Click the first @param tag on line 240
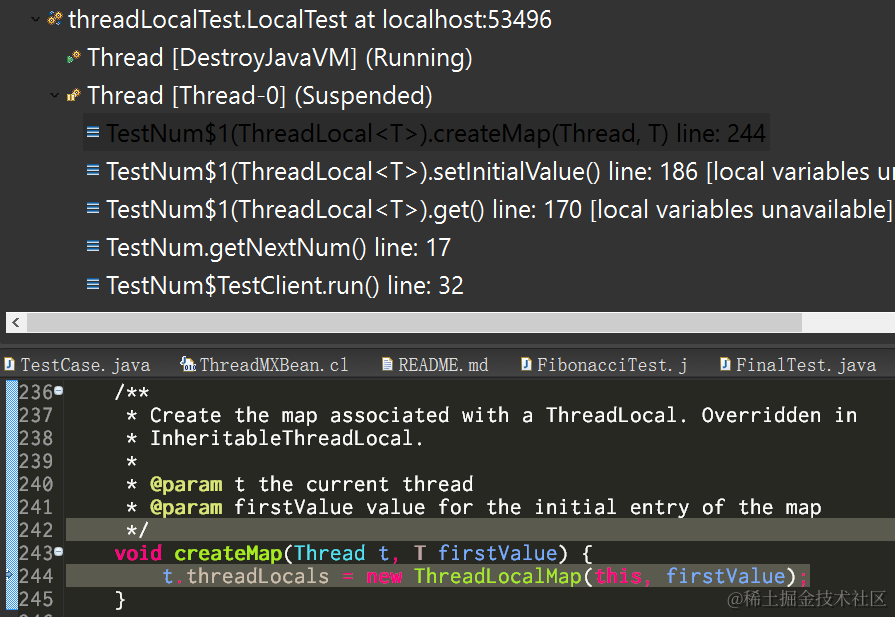Viewport: 895px width, 617px height. [x=186, y=485]
